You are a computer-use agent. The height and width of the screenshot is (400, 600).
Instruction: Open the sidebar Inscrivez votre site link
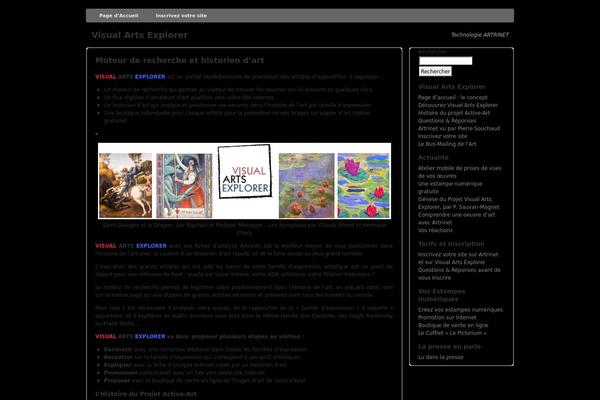[x=442, y=136]
